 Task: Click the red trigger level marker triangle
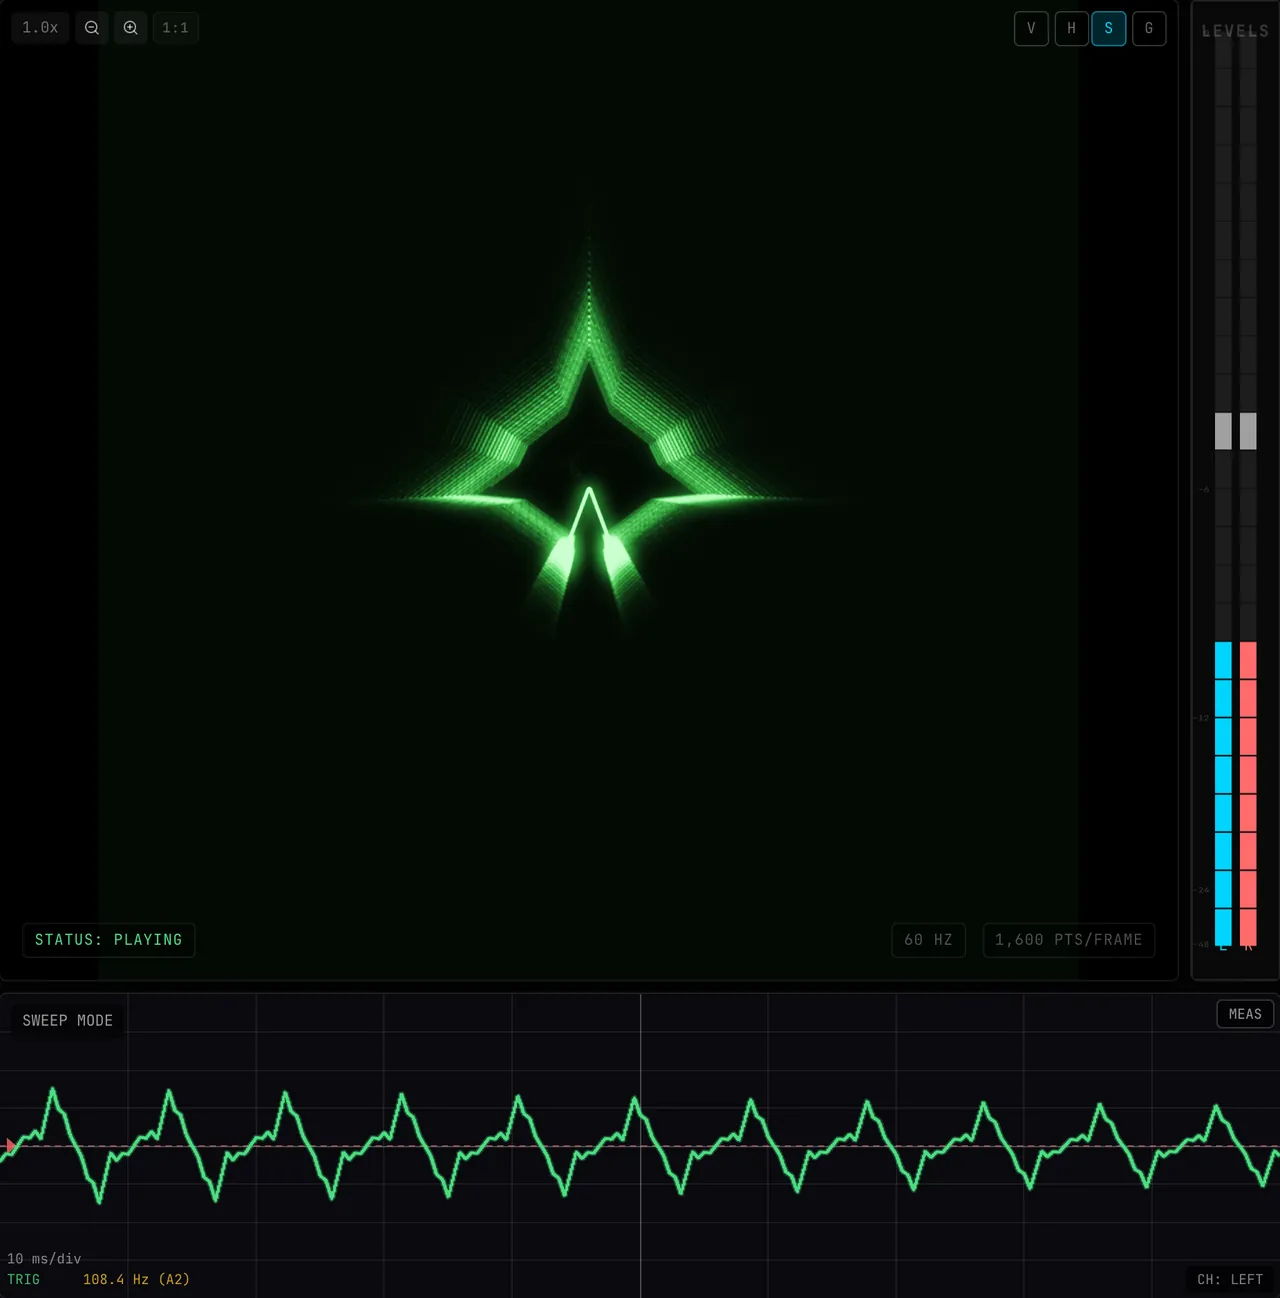tap(11, 1146)
